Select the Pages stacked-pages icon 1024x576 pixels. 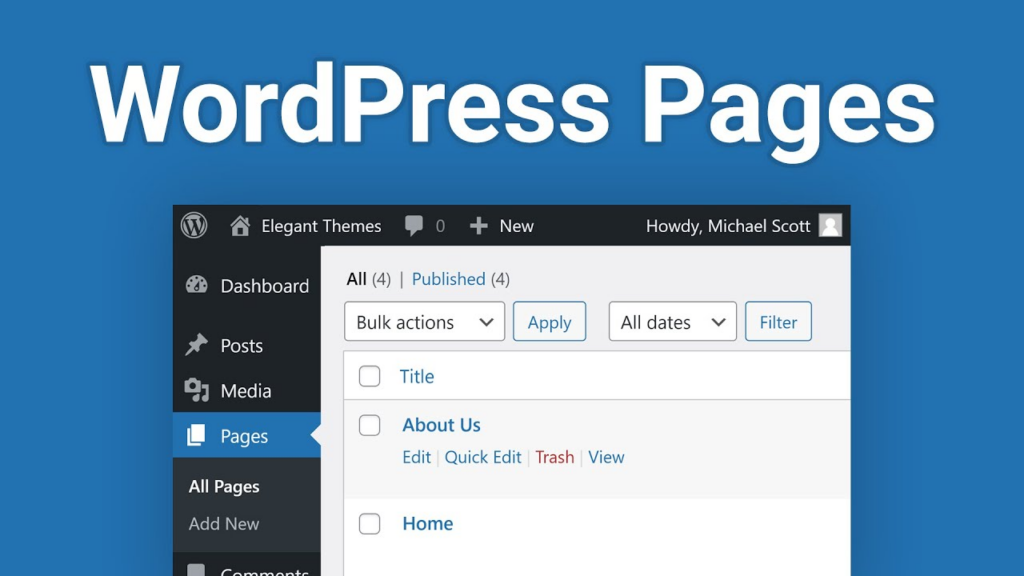198,436
